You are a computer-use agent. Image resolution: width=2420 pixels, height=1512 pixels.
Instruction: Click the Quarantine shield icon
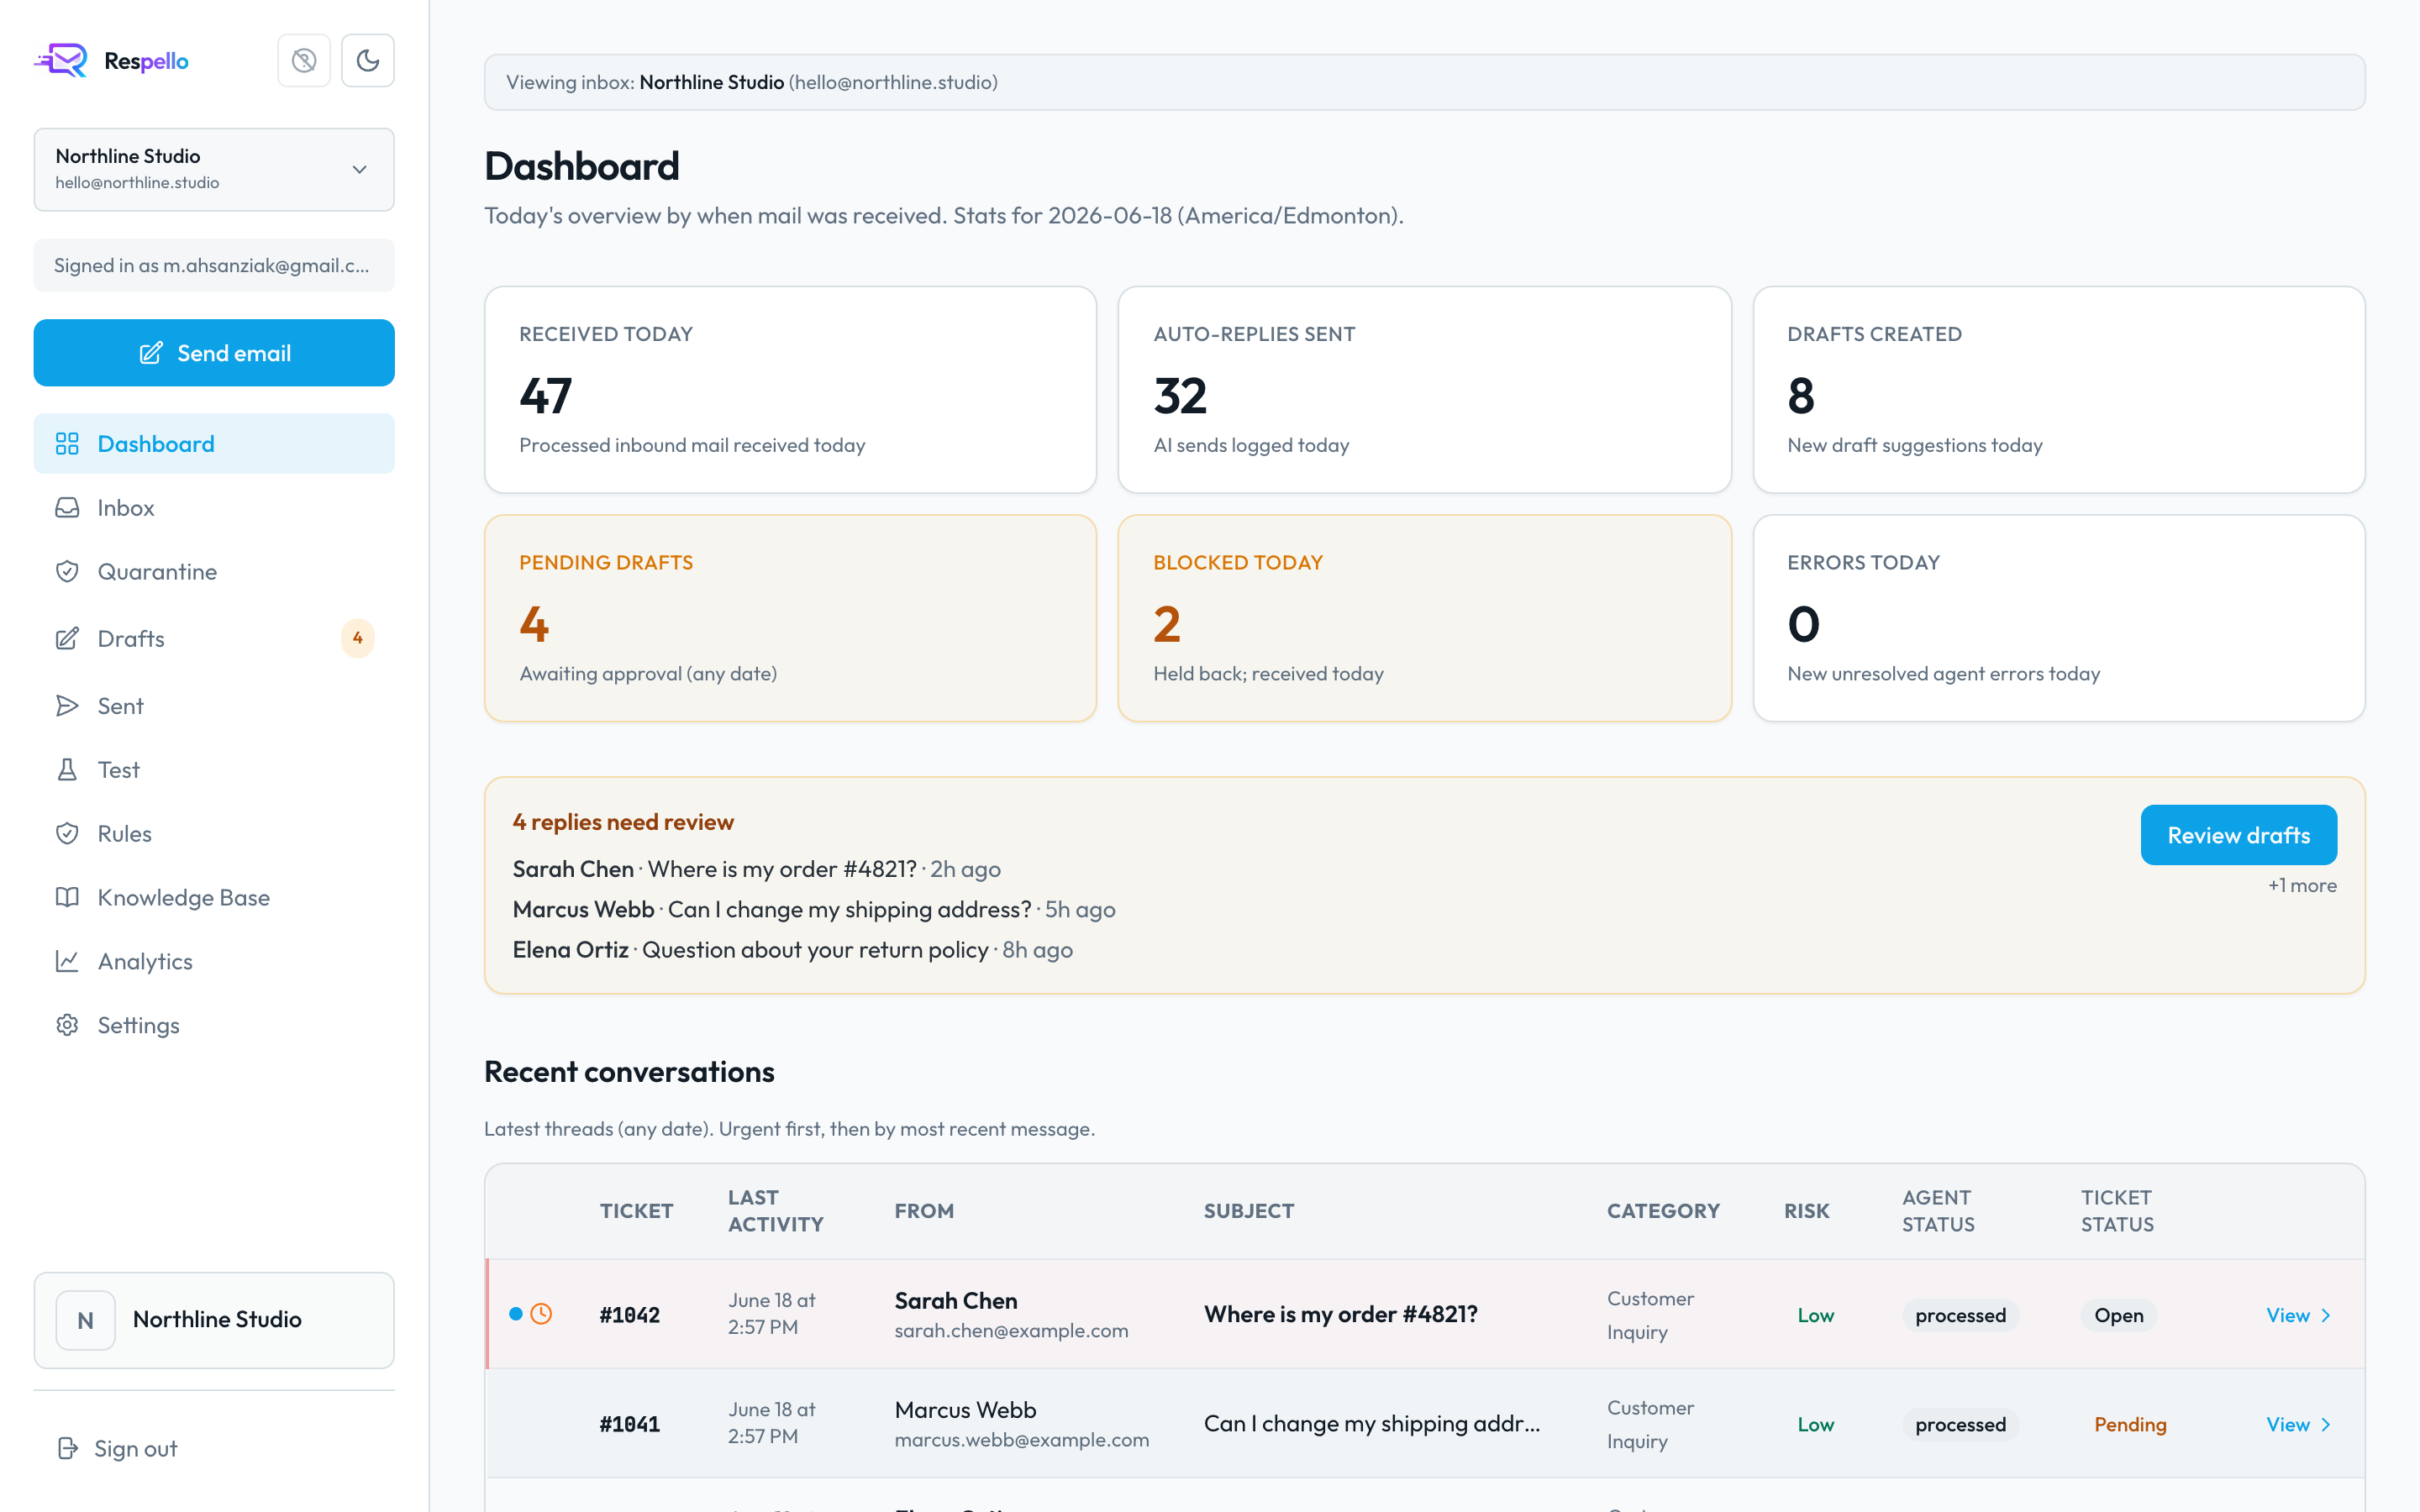coord(67,572)
